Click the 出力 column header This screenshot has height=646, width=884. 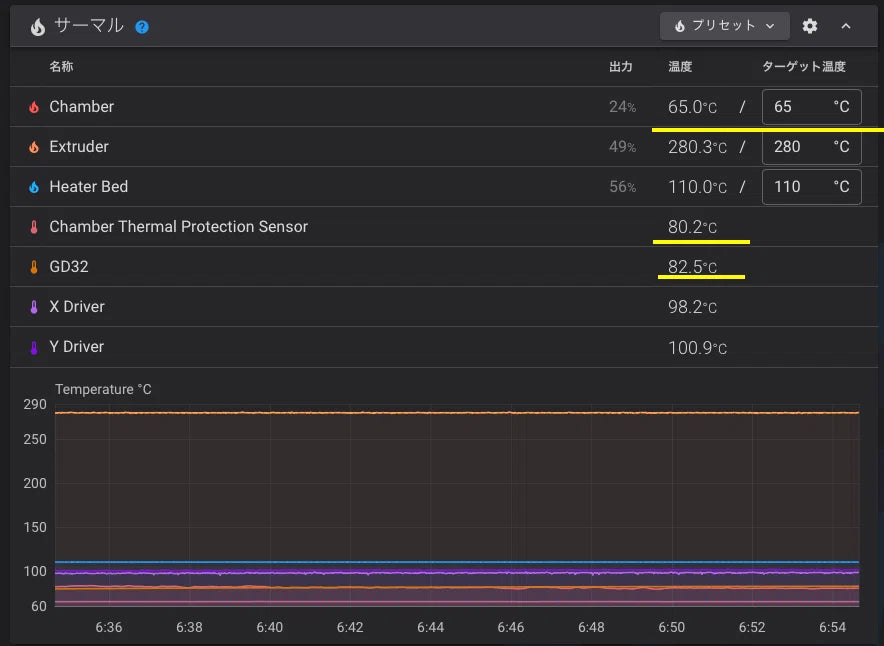(x=621, y=67)
